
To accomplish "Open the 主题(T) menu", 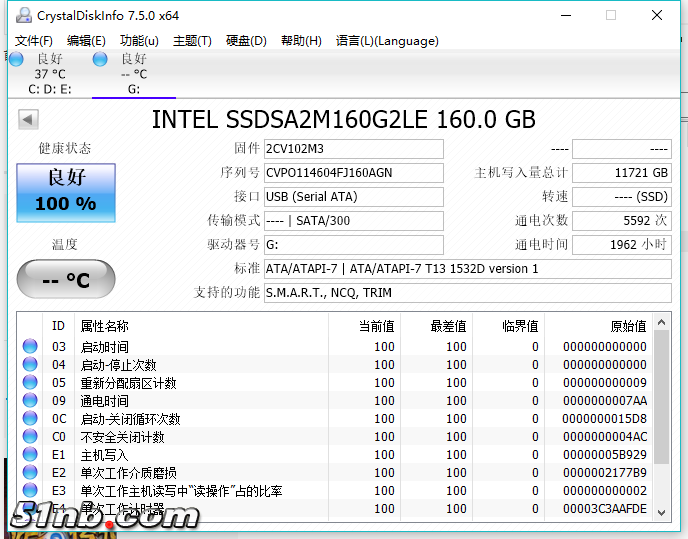I will coord(192,41).
